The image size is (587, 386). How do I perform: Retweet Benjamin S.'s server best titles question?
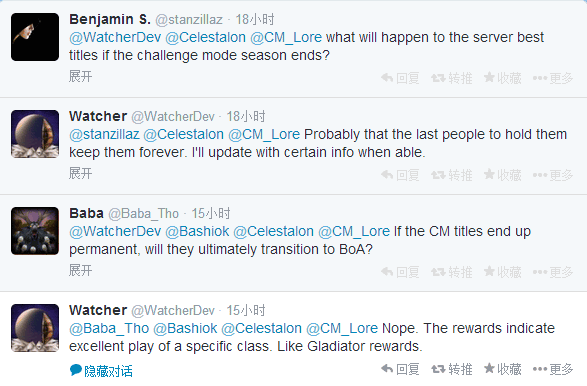click(x=451, y=78)
